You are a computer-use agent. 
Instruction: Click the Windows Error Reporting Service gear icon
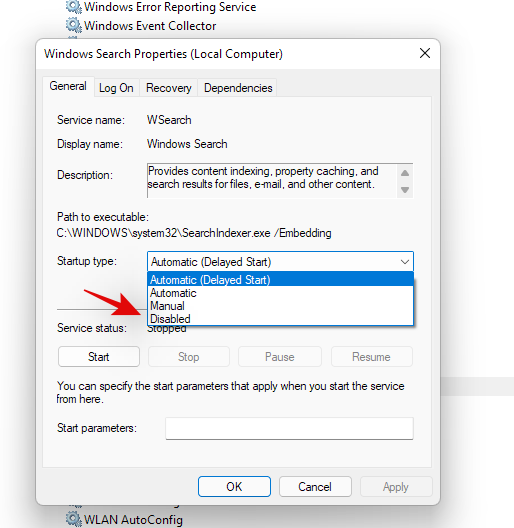coord(73,6)
